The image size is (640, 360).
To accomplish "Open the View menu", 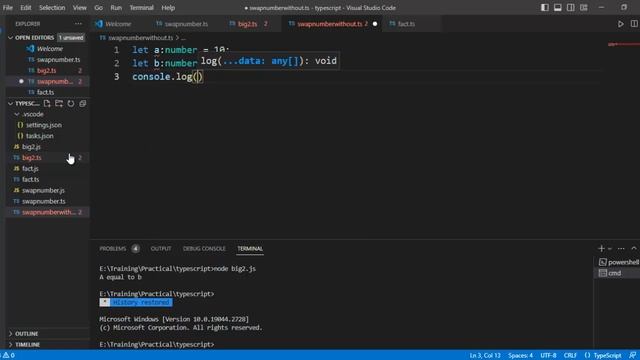I will tap(80, 7).
